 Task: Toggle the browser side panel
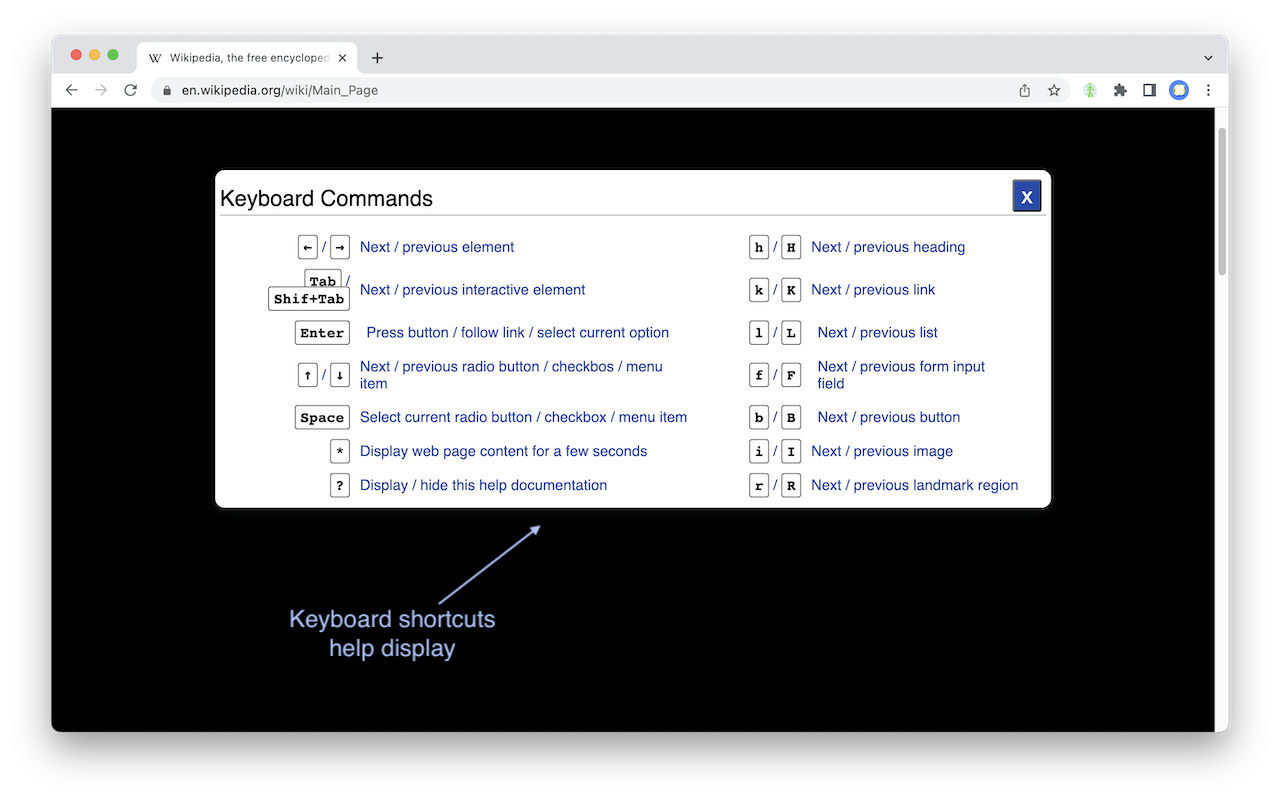click(x=1150, y=90)
